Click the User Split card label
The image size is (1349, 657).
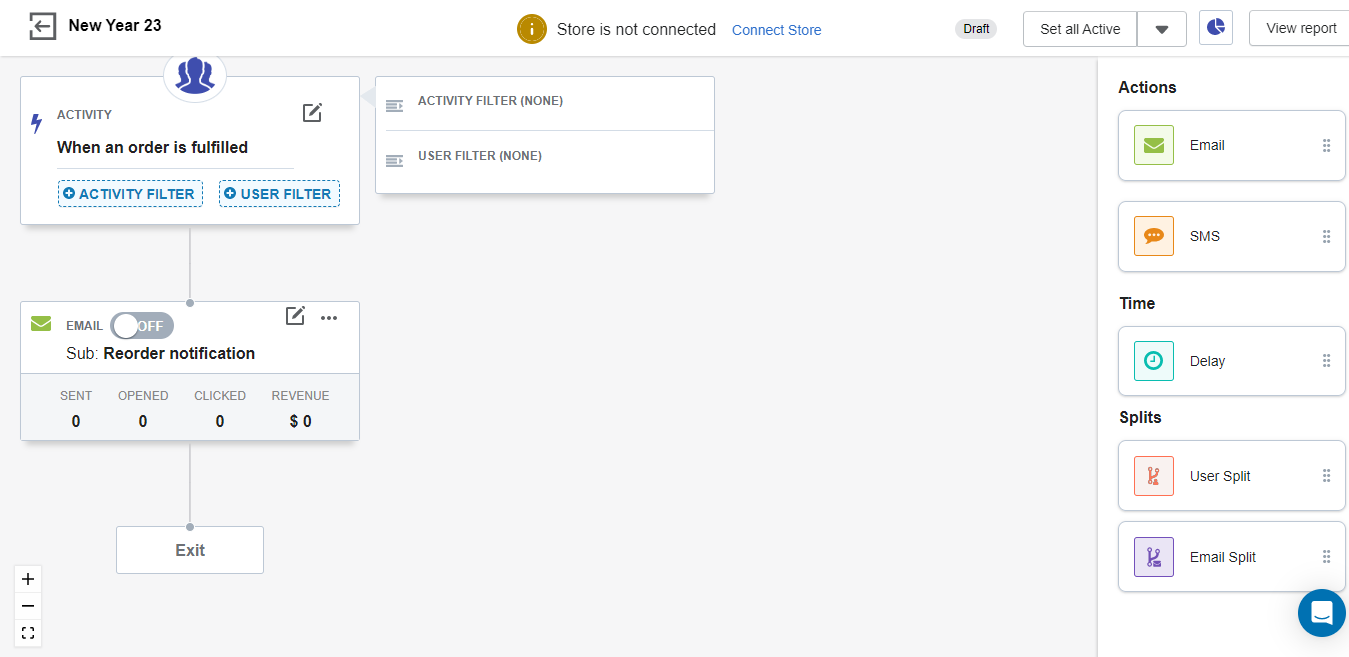1220,476
